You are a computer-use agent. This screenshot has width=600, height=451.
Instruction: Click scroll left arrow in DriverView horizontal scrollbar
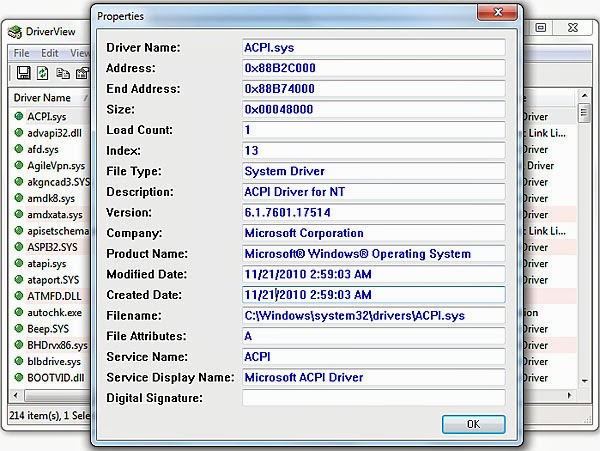[16, 395]
